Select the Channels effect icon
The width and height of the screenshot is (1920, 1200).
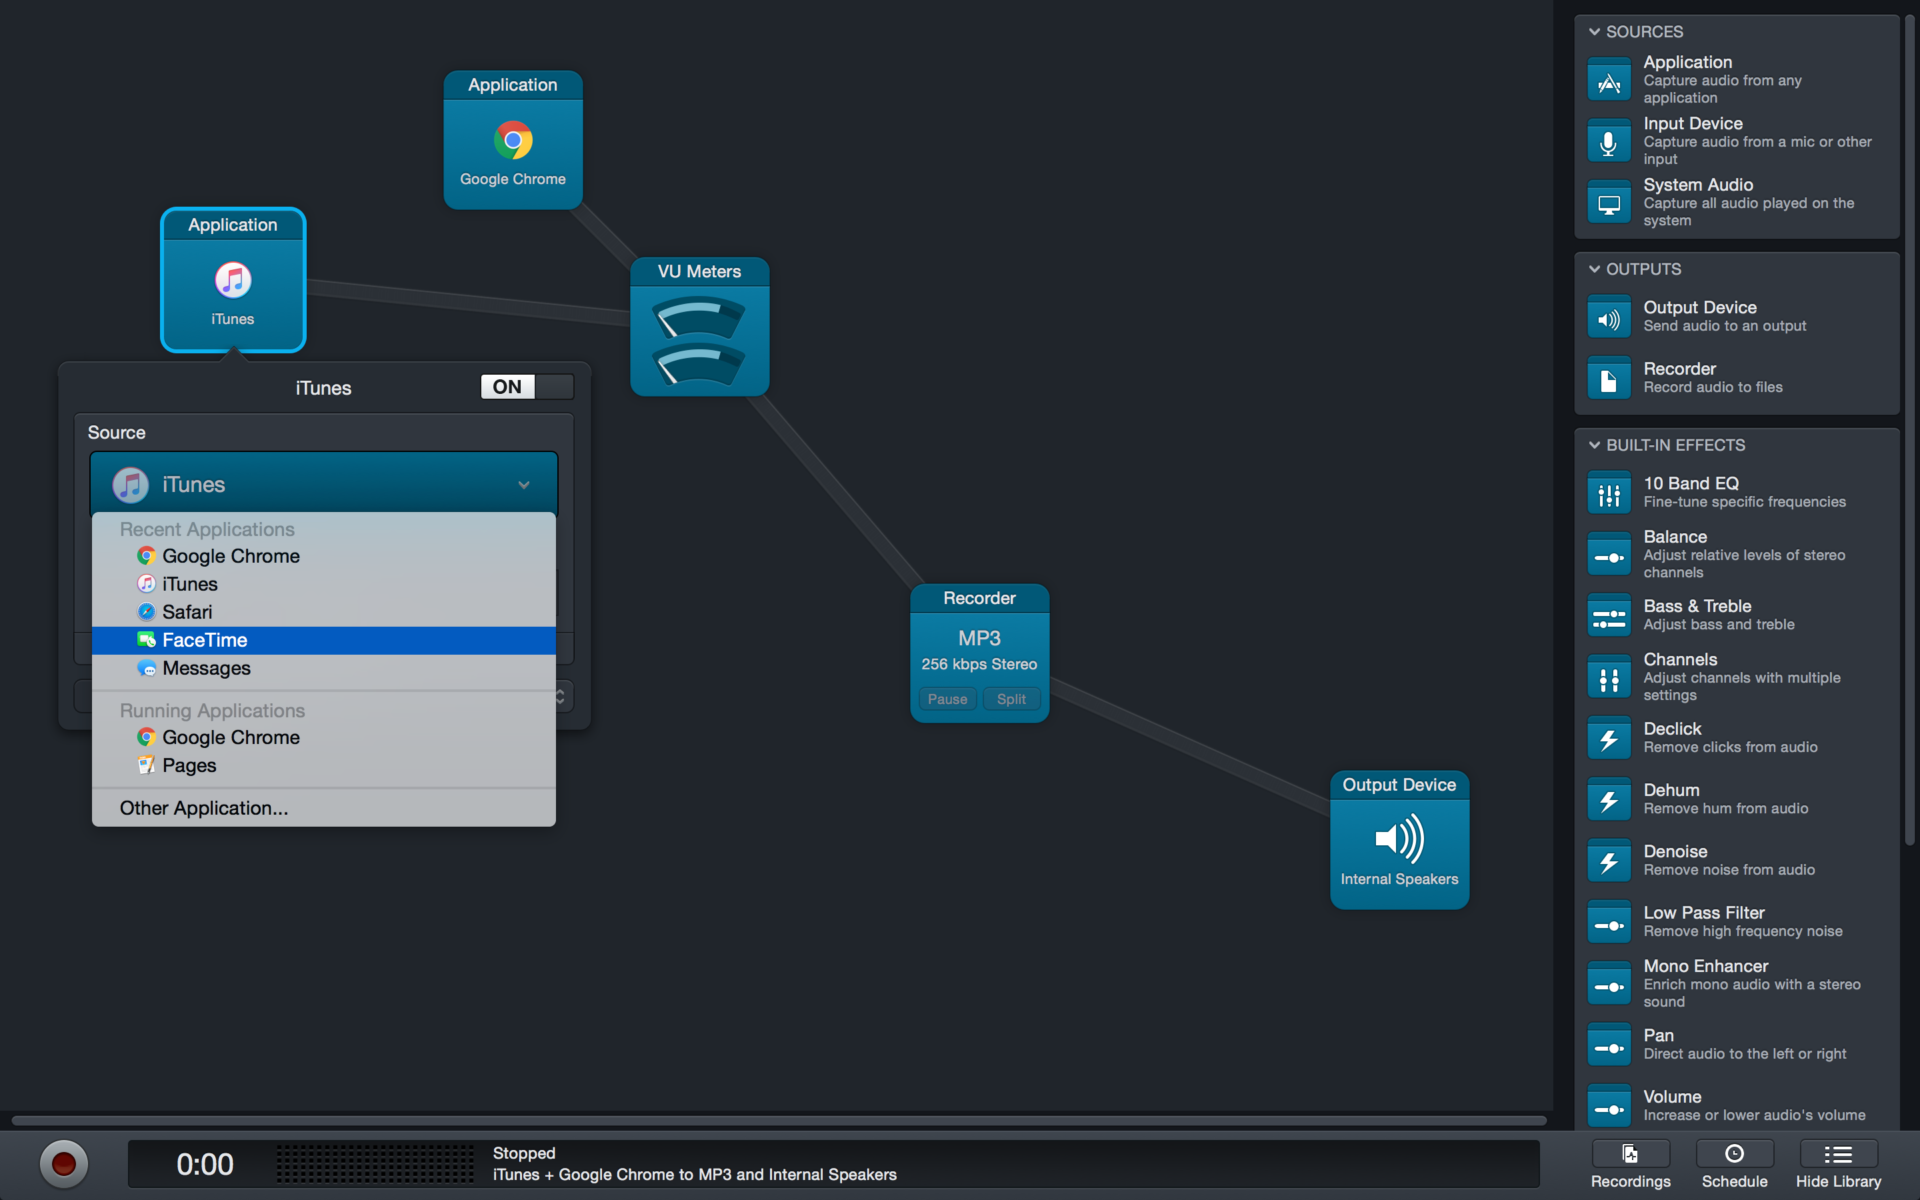coord(1609,678)
